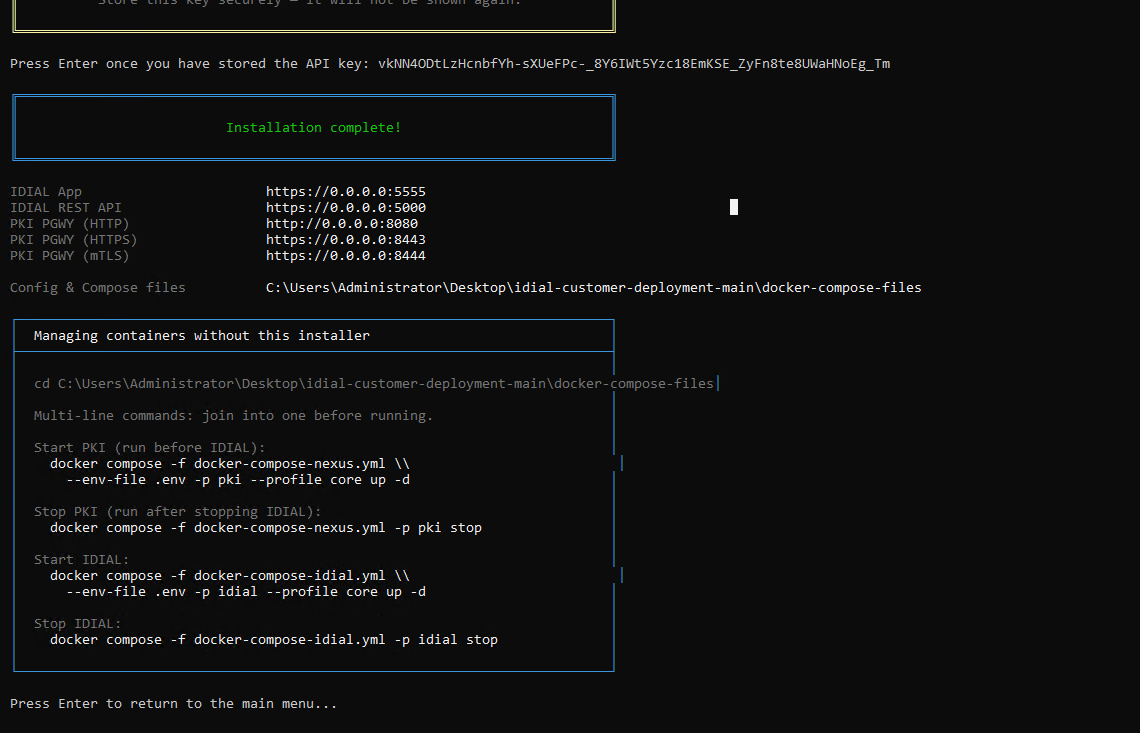Click the white block terminal cursor
1140x733 pixels.
[734, 207]
